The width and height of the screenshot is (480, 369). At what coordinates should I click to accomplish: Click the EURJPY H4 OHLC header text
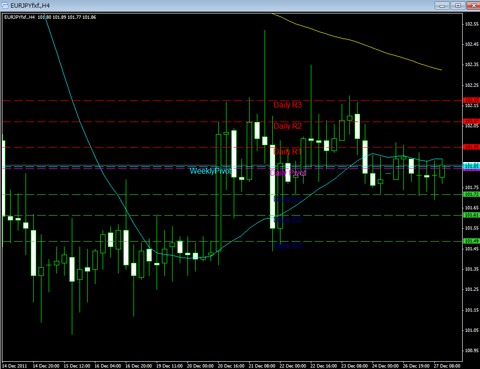point(50,17)
